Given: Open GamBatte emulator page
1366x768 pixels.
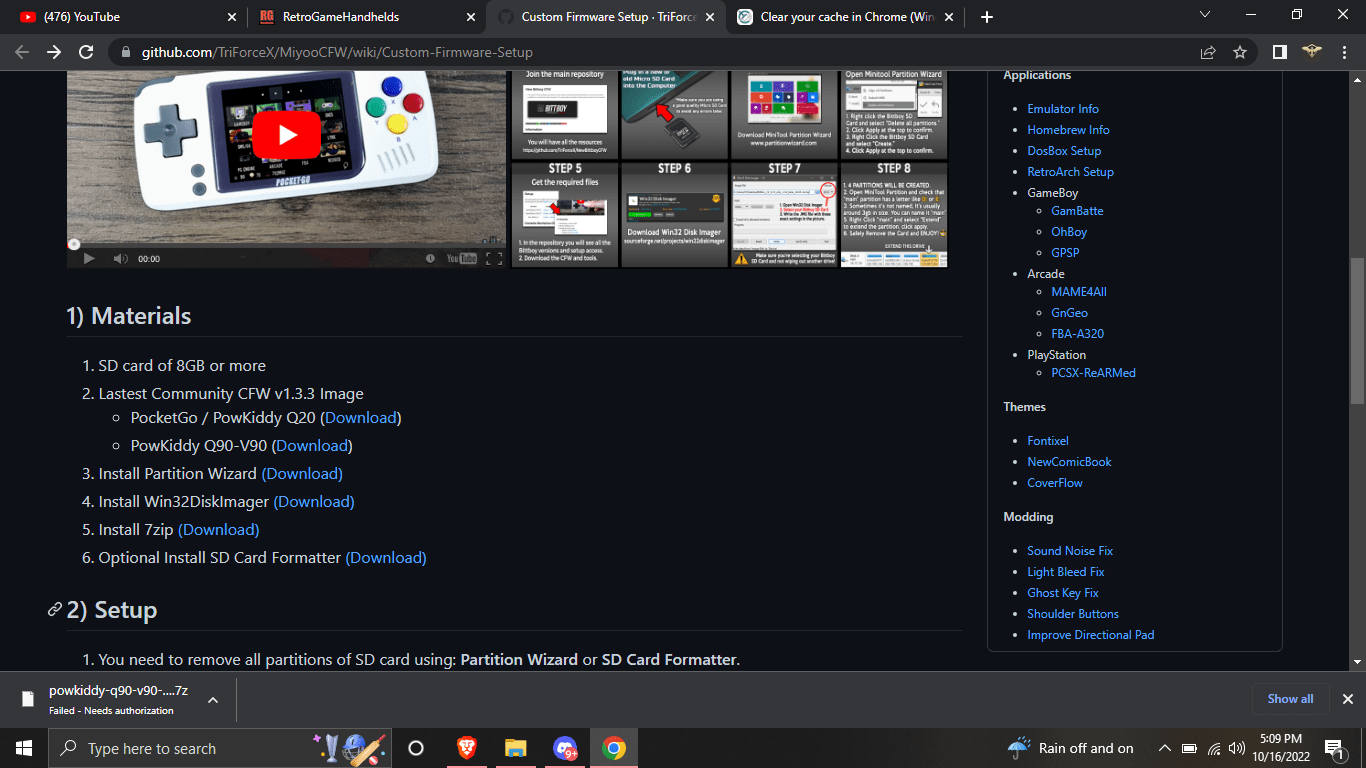Looking at the screenshot, I should (x=1077, y=211).
